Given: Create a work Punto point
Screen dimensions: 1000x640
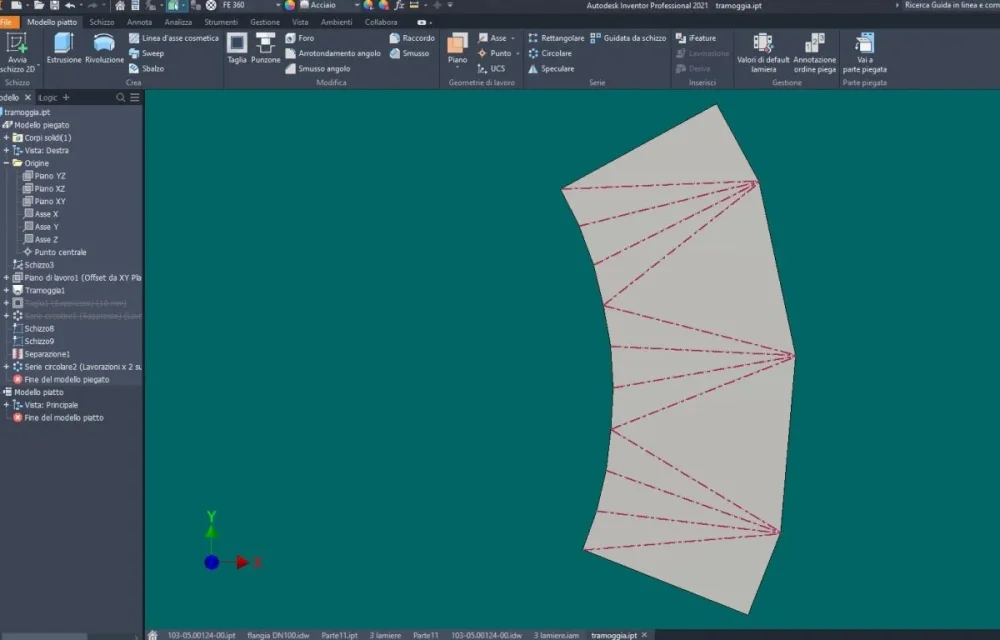Looking at the screenshot, I should pyautogui.click(x=495, y=54).
